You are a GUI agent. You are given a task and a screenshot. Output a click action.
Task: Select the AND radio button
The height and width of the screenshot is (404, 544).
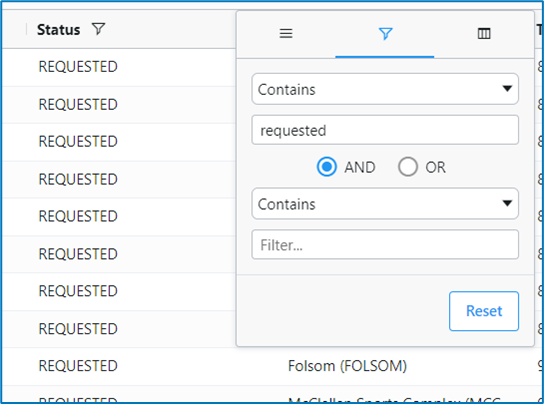(x=326, y=167)
